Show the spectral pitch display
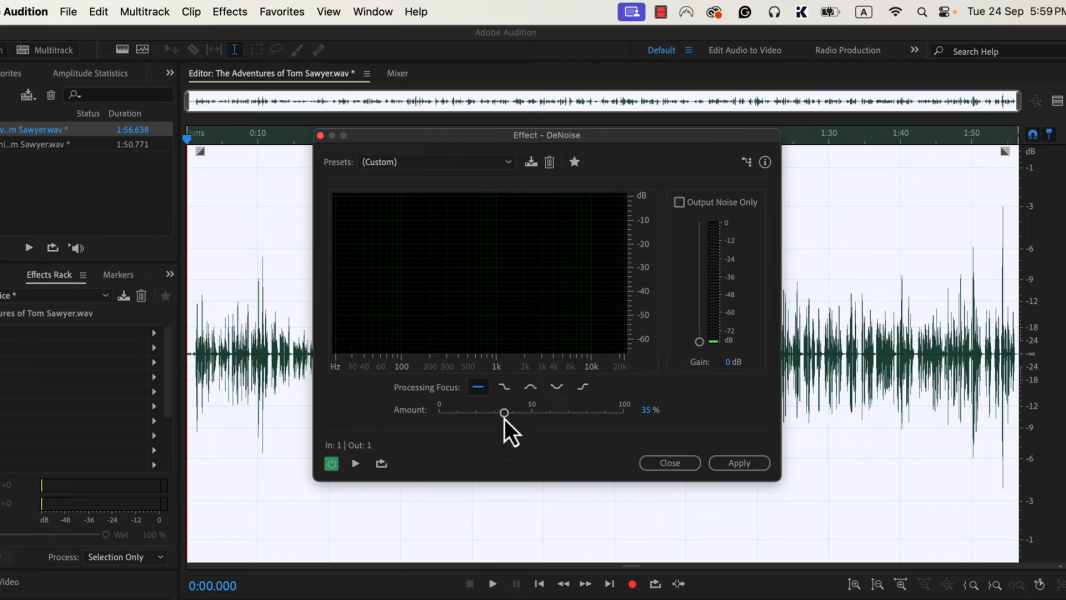 click(x=143, y=50)
